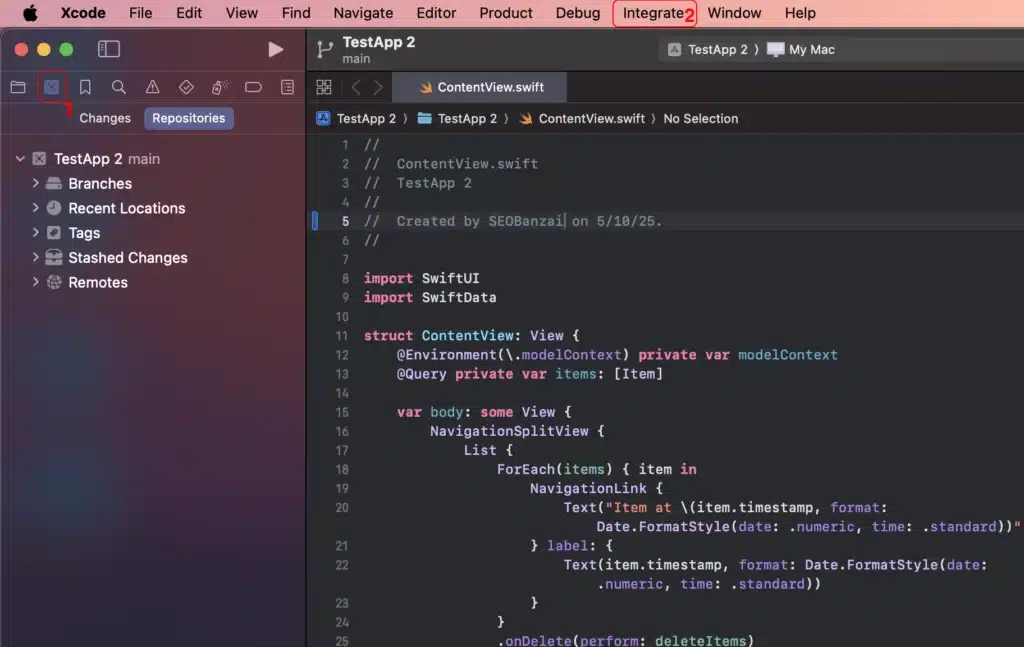This screenshot has height=647, width=1024.
Task: Click the Remotes globe icon
Action: click(54, 282)
